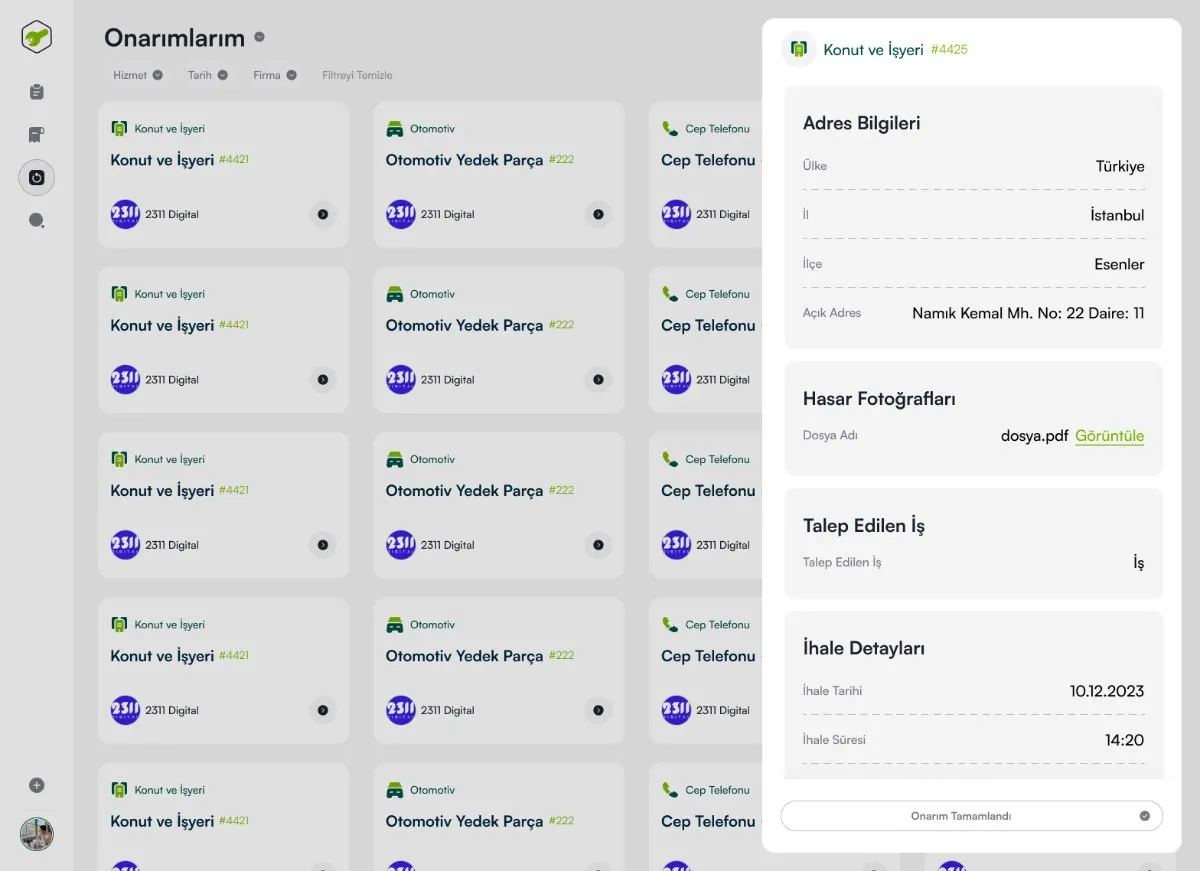This screenshot has height=871, width=1200.
Task: Expand the Onarımlarım title chevron
Action: [260, 37]
